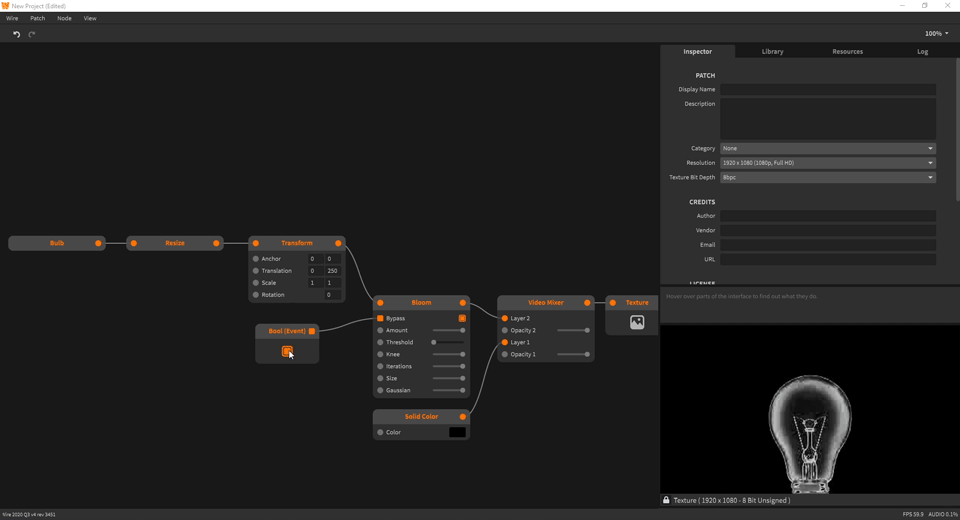Viewport: 960px width, 520px height.
Task: Switch to the Log tab
Action: pyautogui.click(x=922, y=51)
